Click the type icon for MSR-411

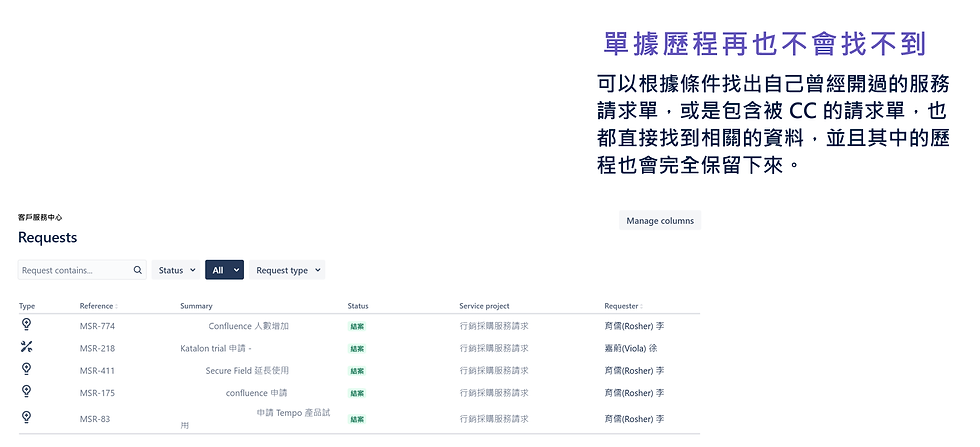(x=26, y=369)
